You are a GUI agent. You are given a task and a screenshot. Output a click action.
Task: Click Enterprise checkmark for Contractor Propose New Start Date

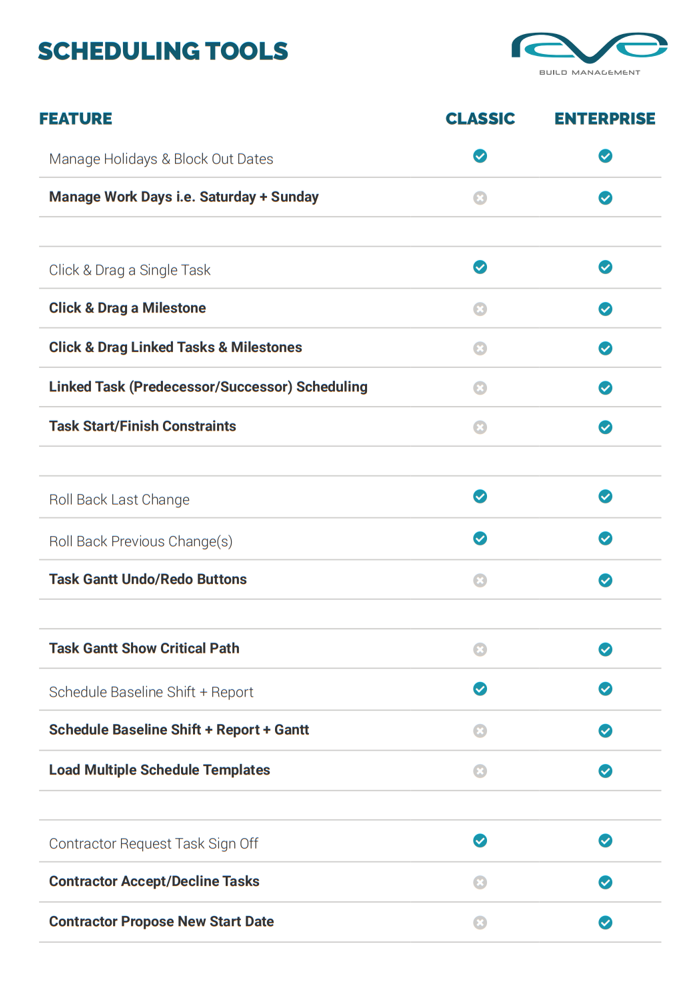pyautogui.click(x=605, y=923)
